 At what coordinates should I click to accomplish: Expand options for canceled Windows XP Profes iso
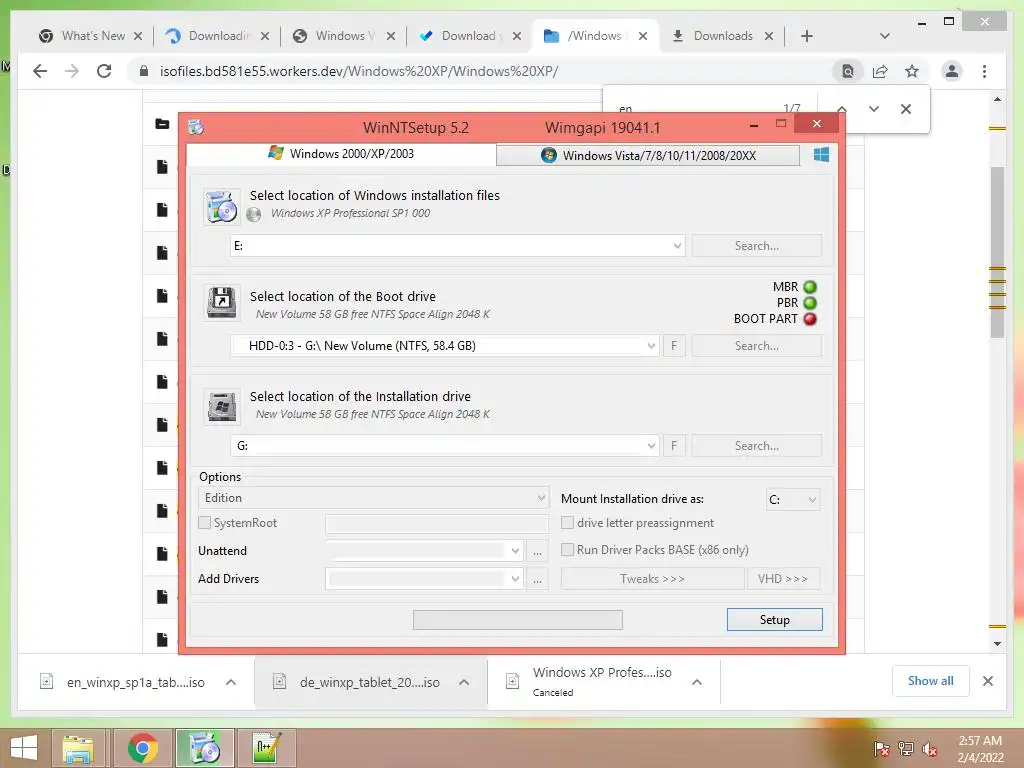(x=697, y=682)
